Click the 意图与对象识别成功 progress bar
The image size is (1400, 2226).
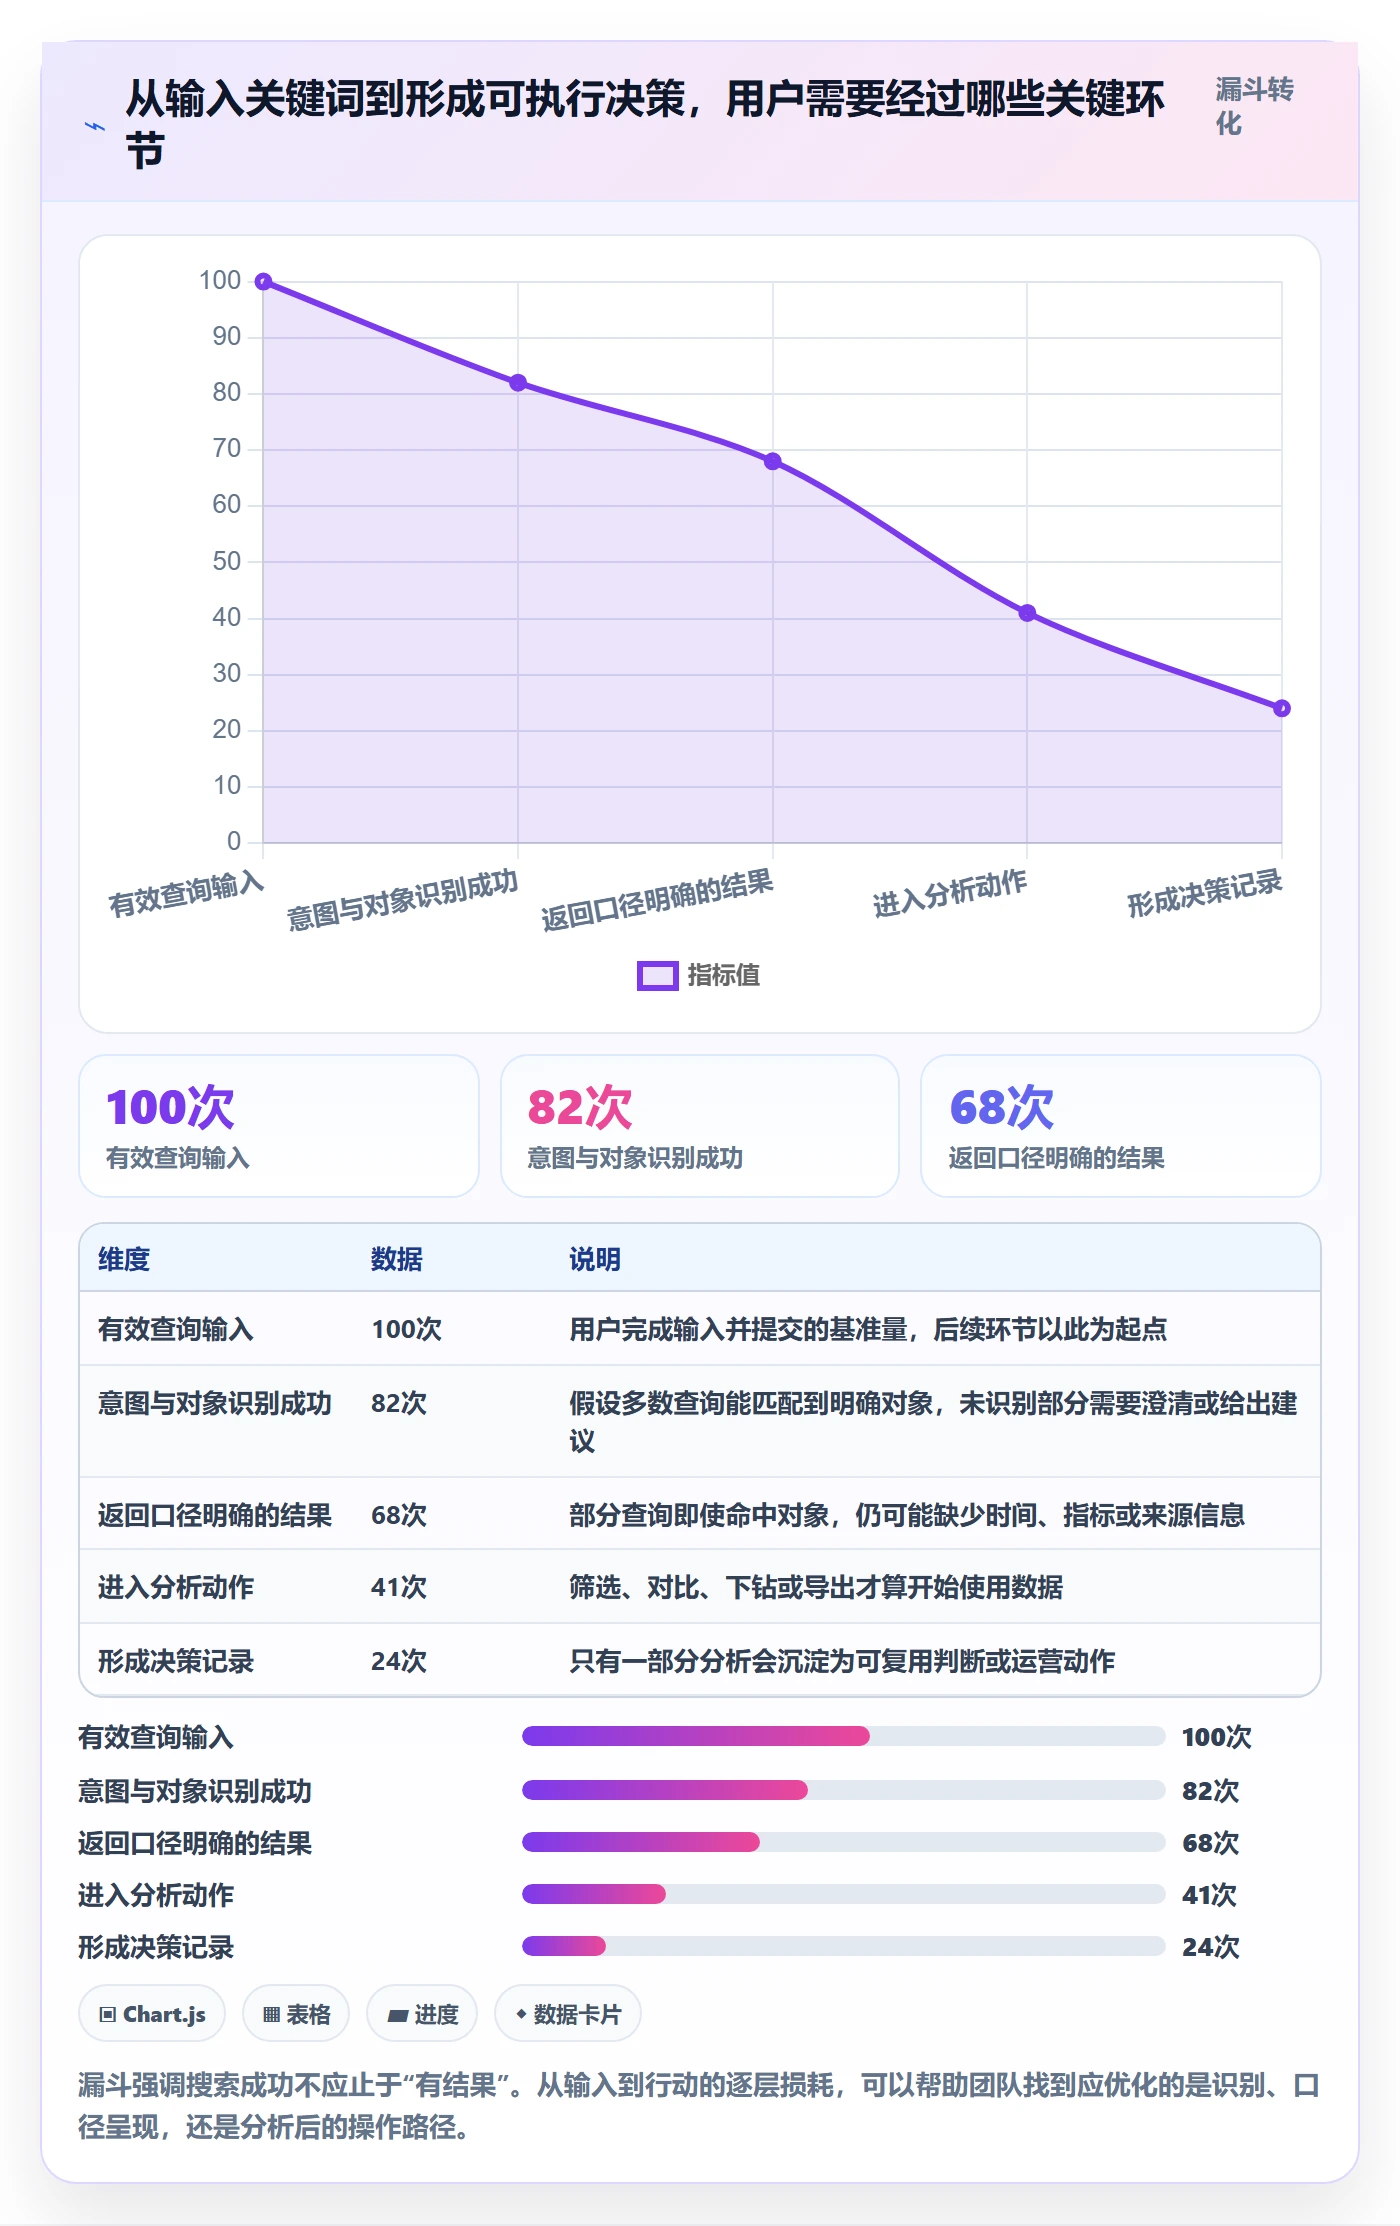843,1790
